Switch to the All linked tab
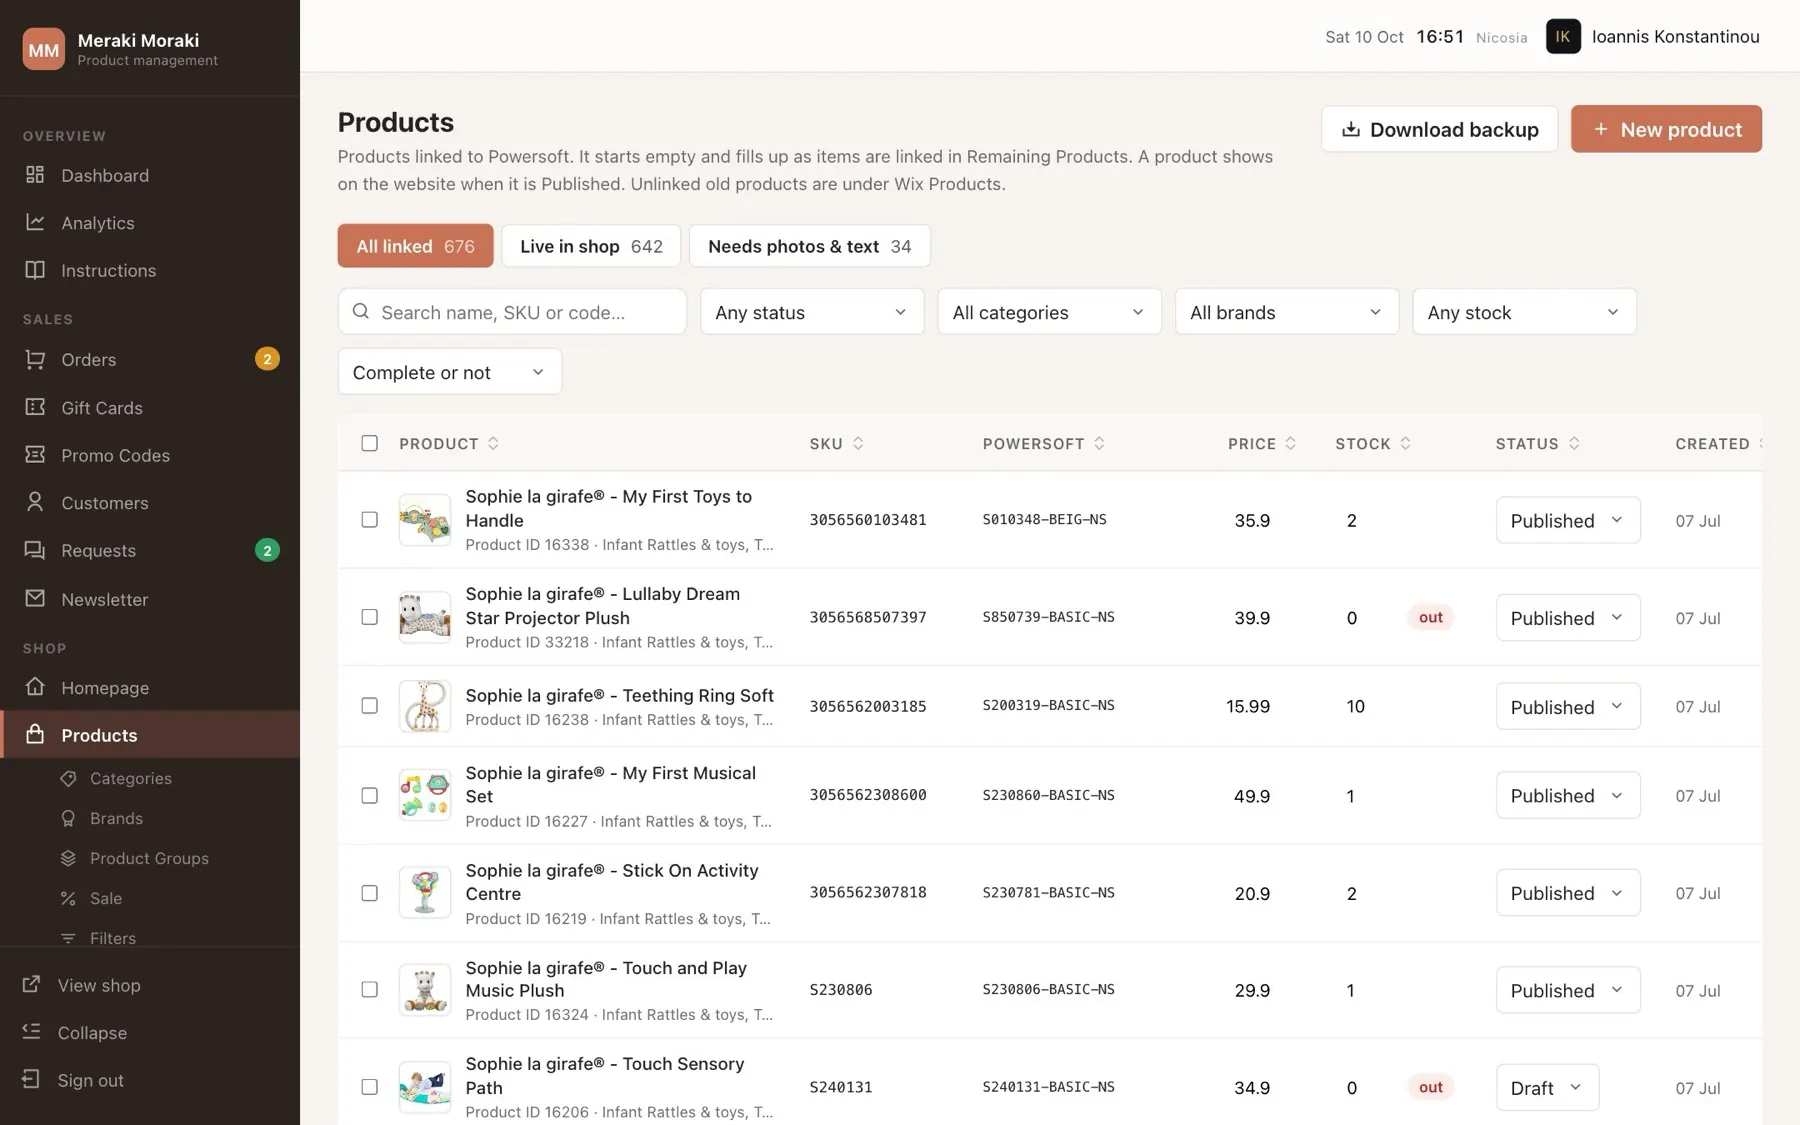 [415, 246]
